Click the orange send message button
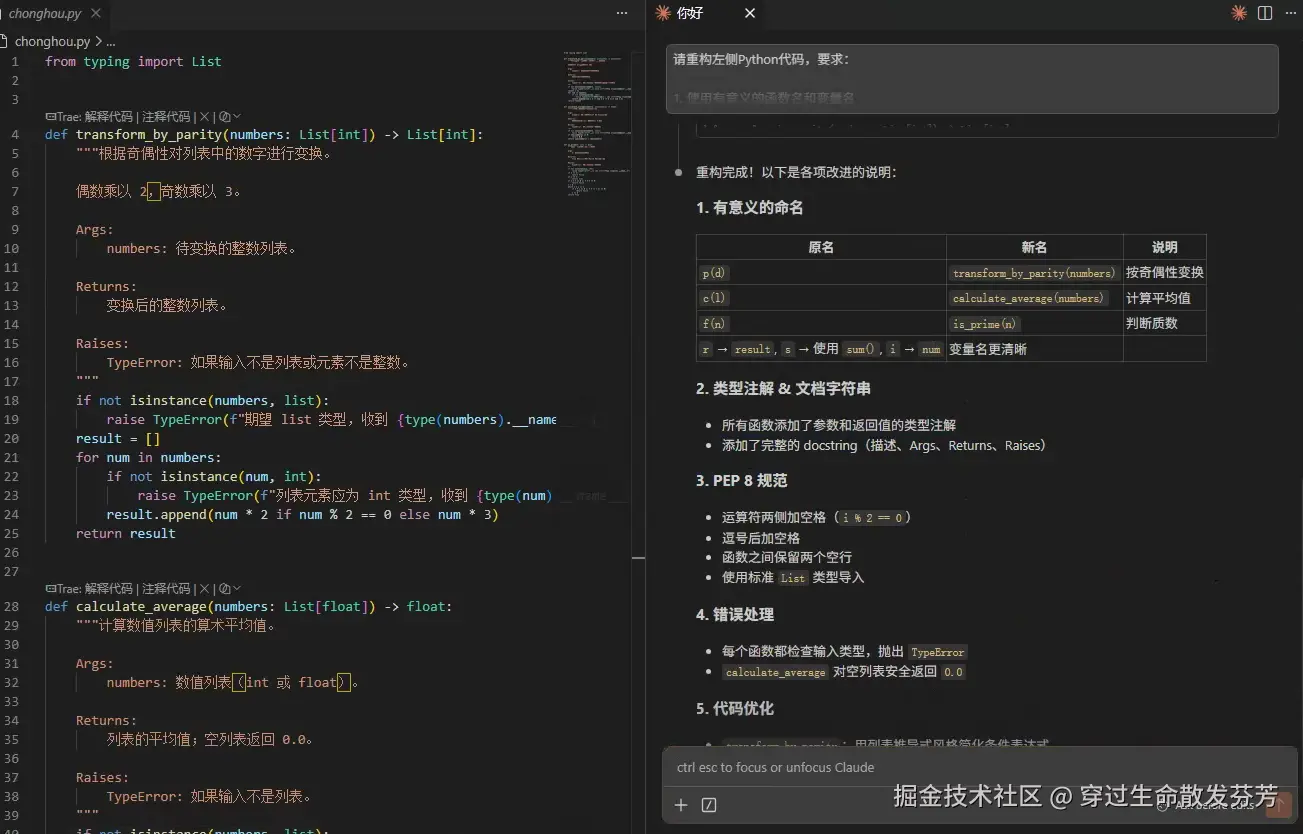This screenshot has width=1303, height=834. click(1278, 804)
